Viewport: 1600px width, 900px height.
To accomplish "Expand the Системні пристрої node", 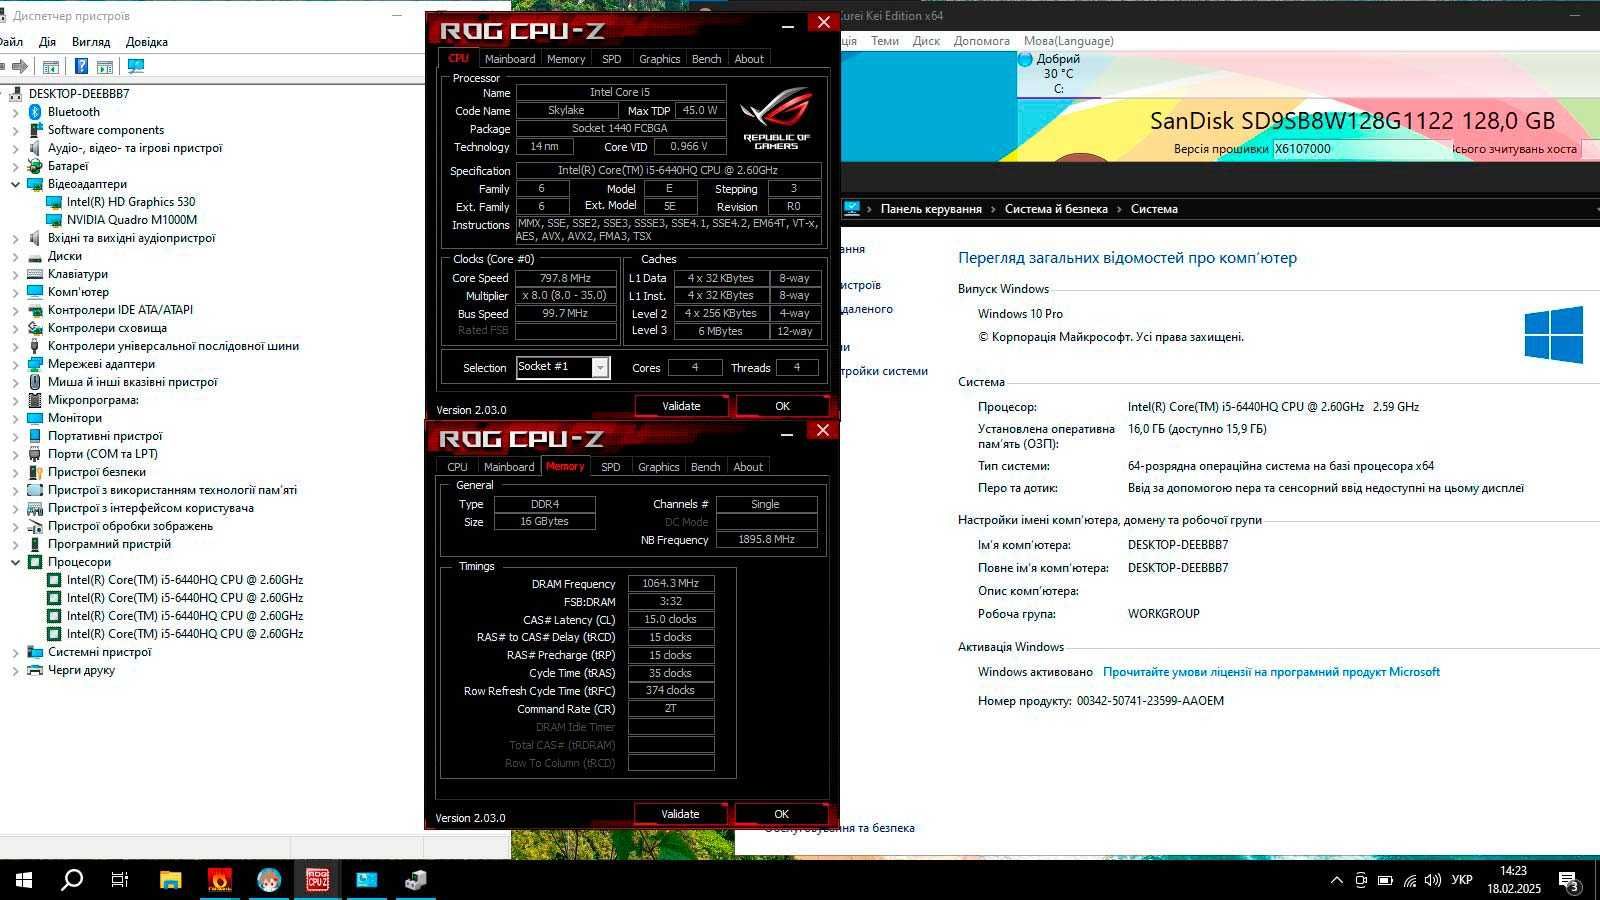I will 15,652.
